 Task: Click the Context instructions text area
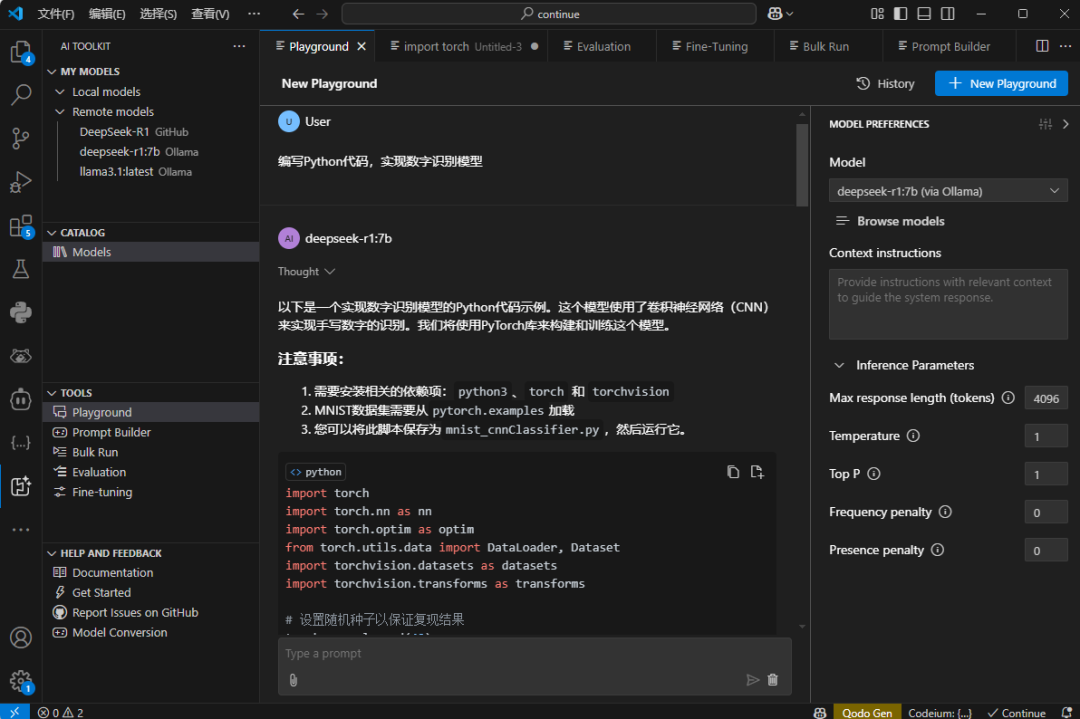[948, 304]
